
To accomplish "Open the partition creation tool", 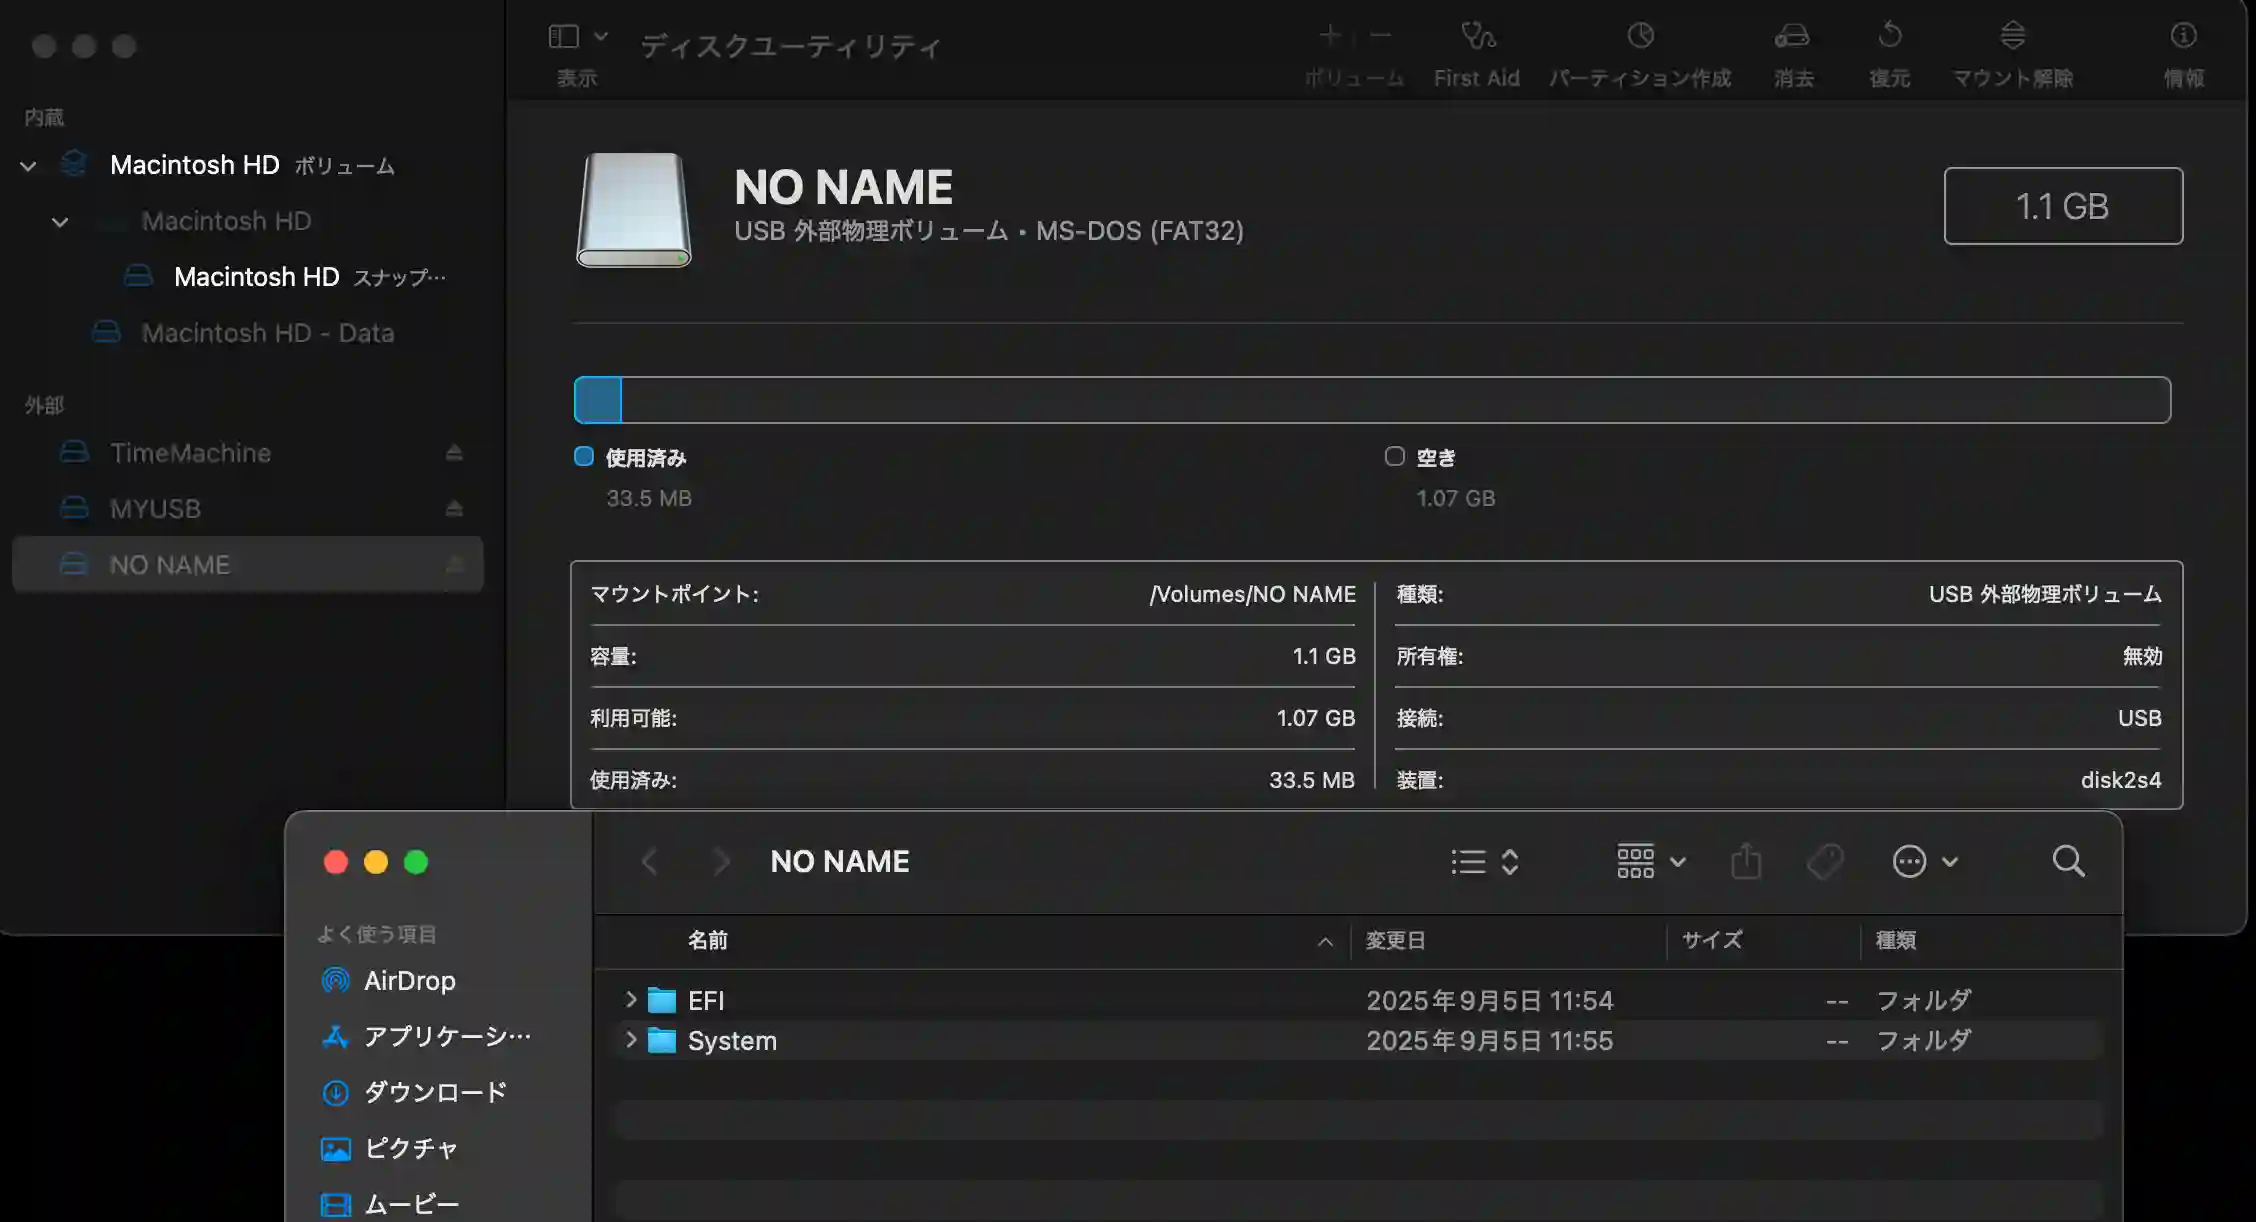I will [x=1640, y=36].
